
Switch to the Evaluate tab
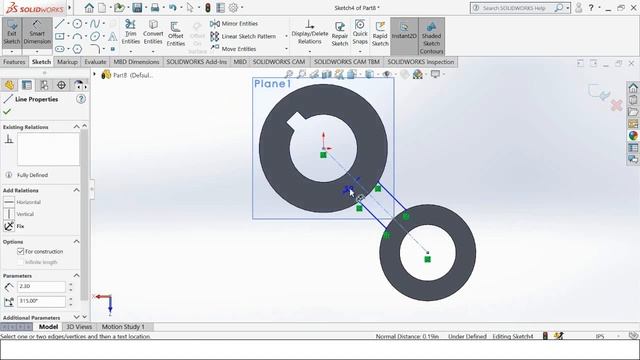[95, 62]
